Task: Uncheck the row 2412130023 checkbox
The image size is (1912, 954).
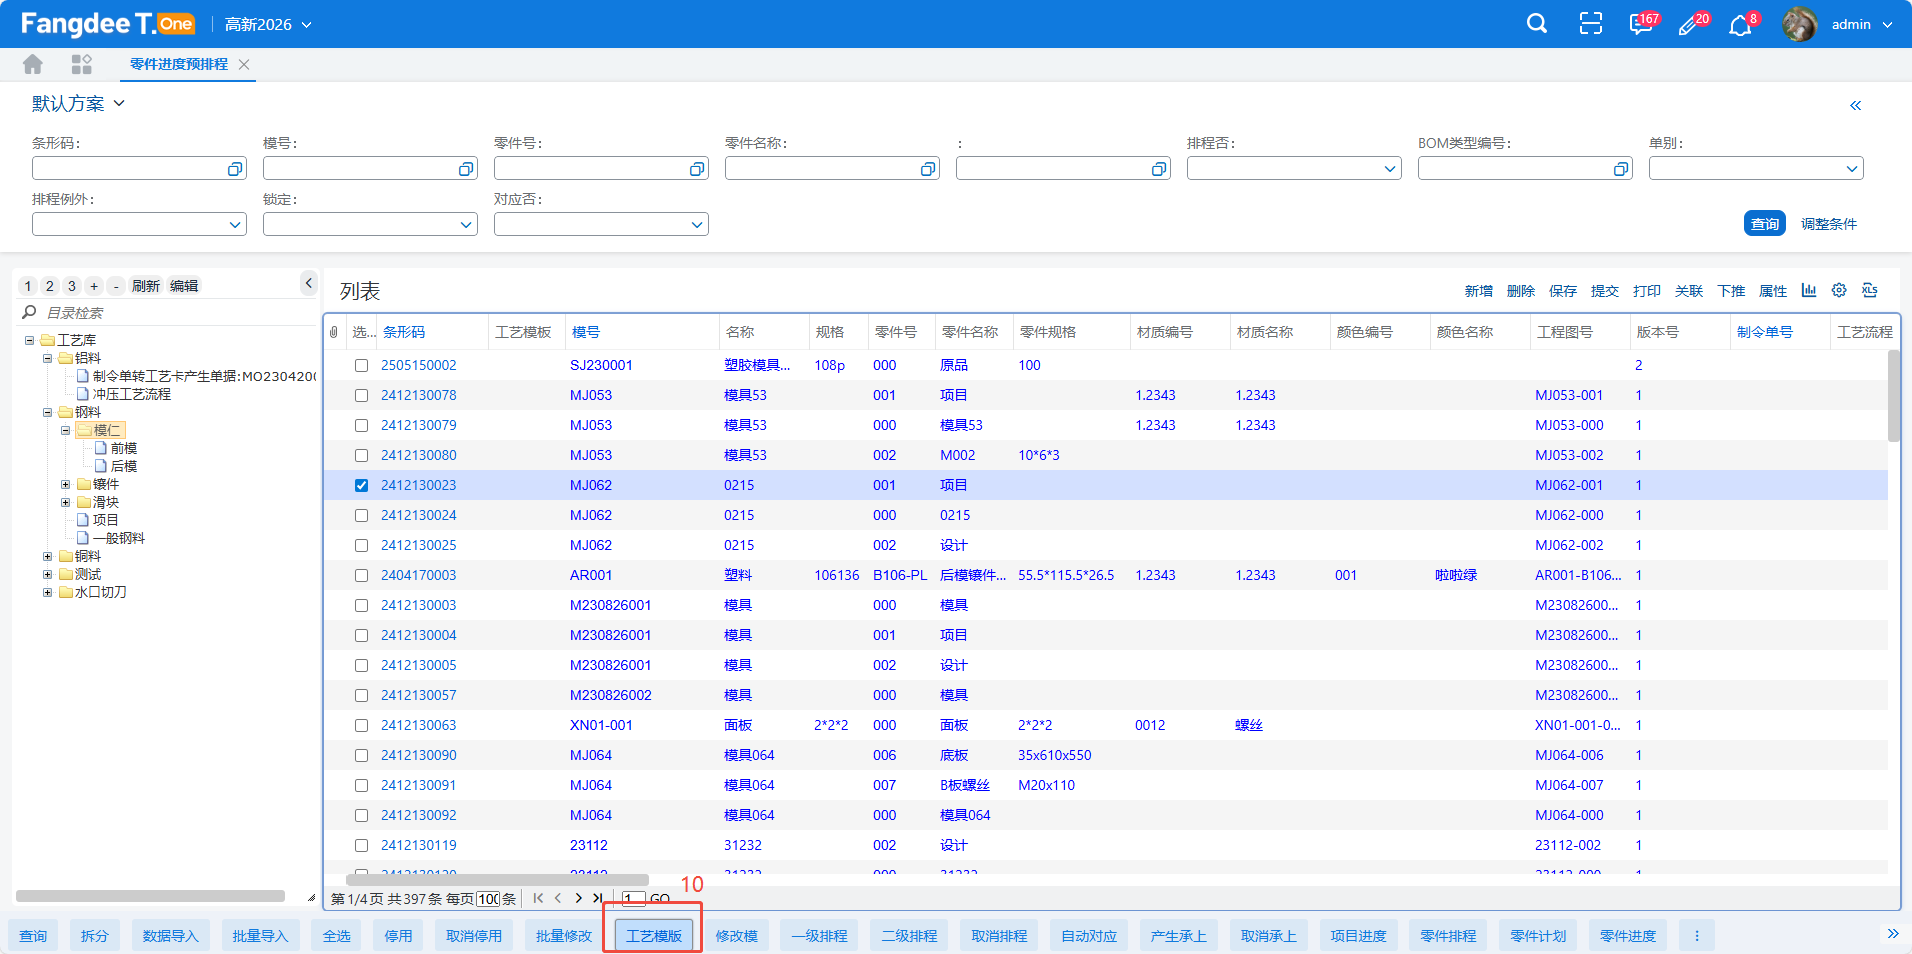Action: (x=361, y=485)
